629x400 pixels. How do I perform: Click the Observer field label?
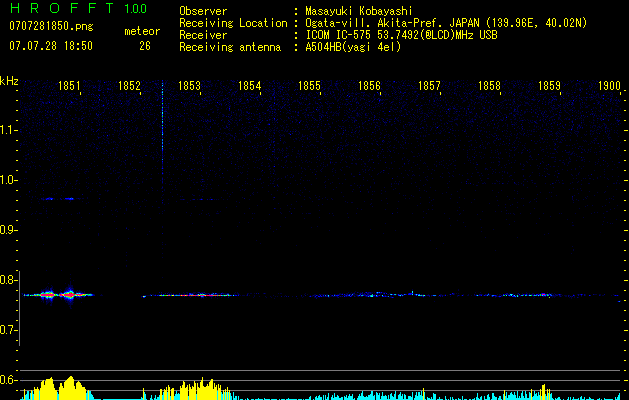[203, 11]
